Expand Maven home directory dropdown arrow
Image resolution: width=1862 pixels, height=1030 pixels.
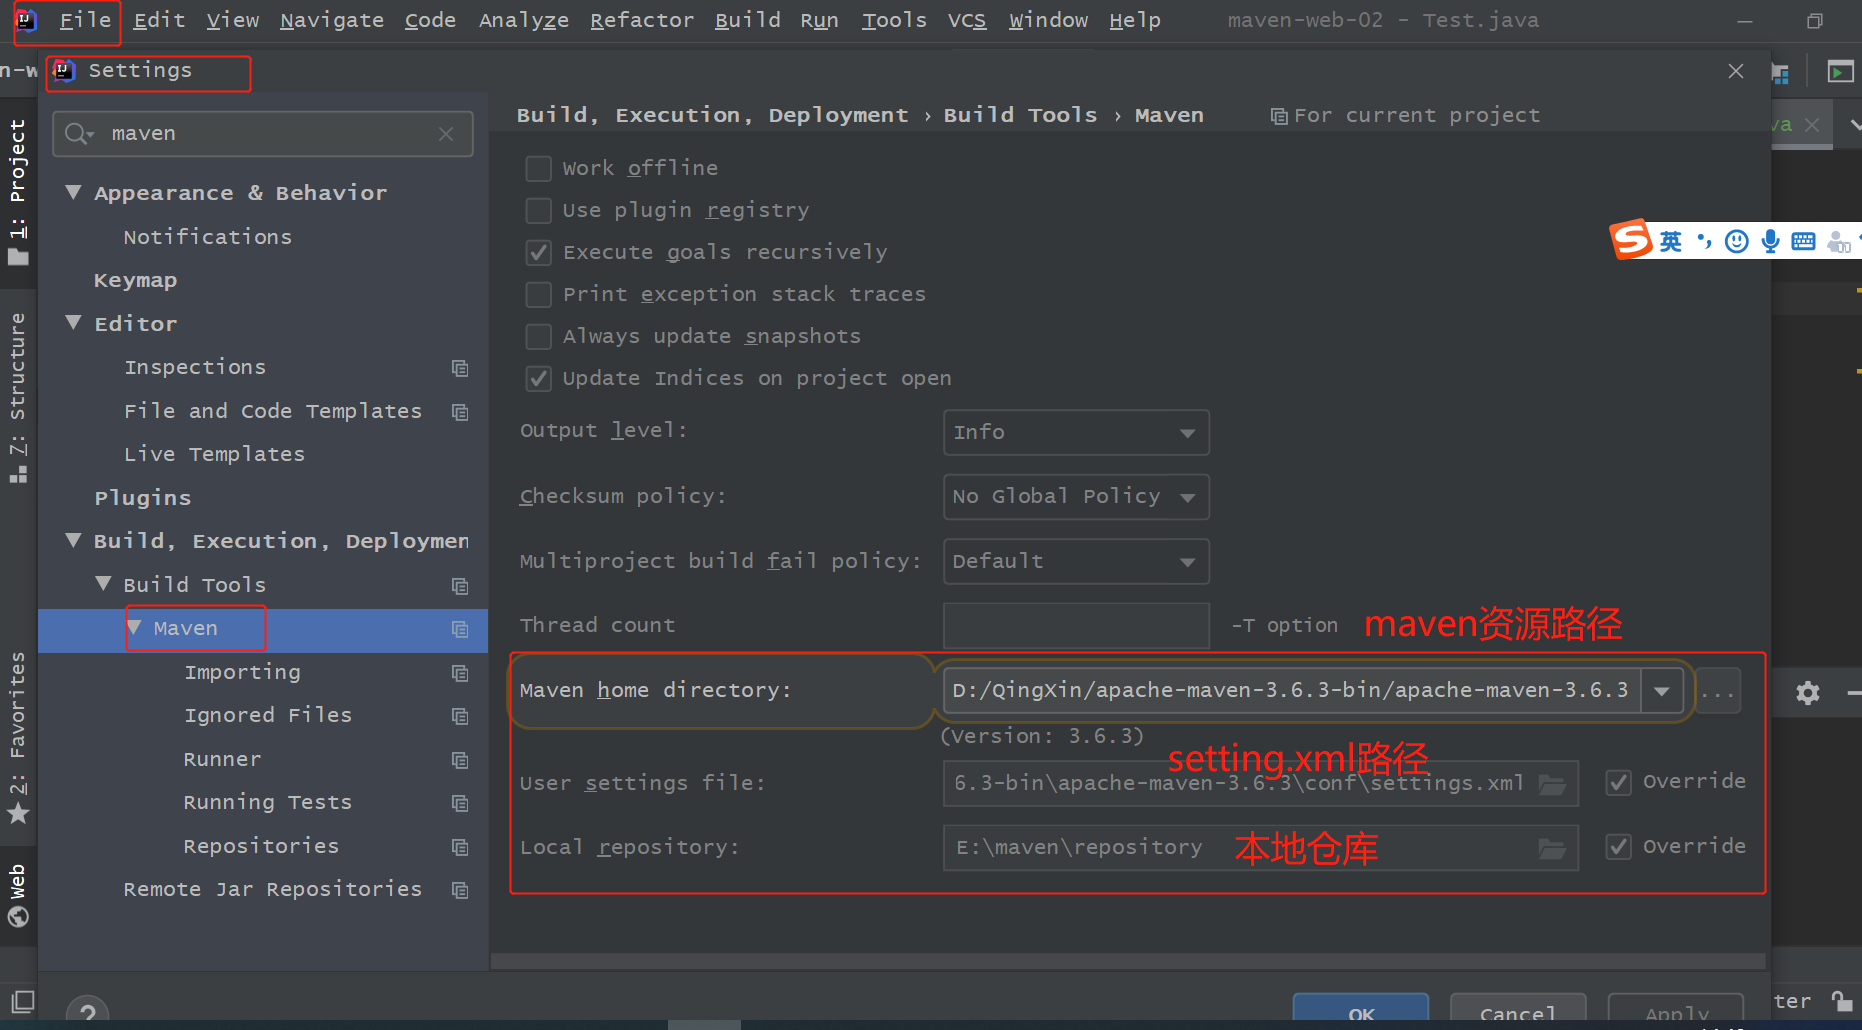[x=1662, y=691]
